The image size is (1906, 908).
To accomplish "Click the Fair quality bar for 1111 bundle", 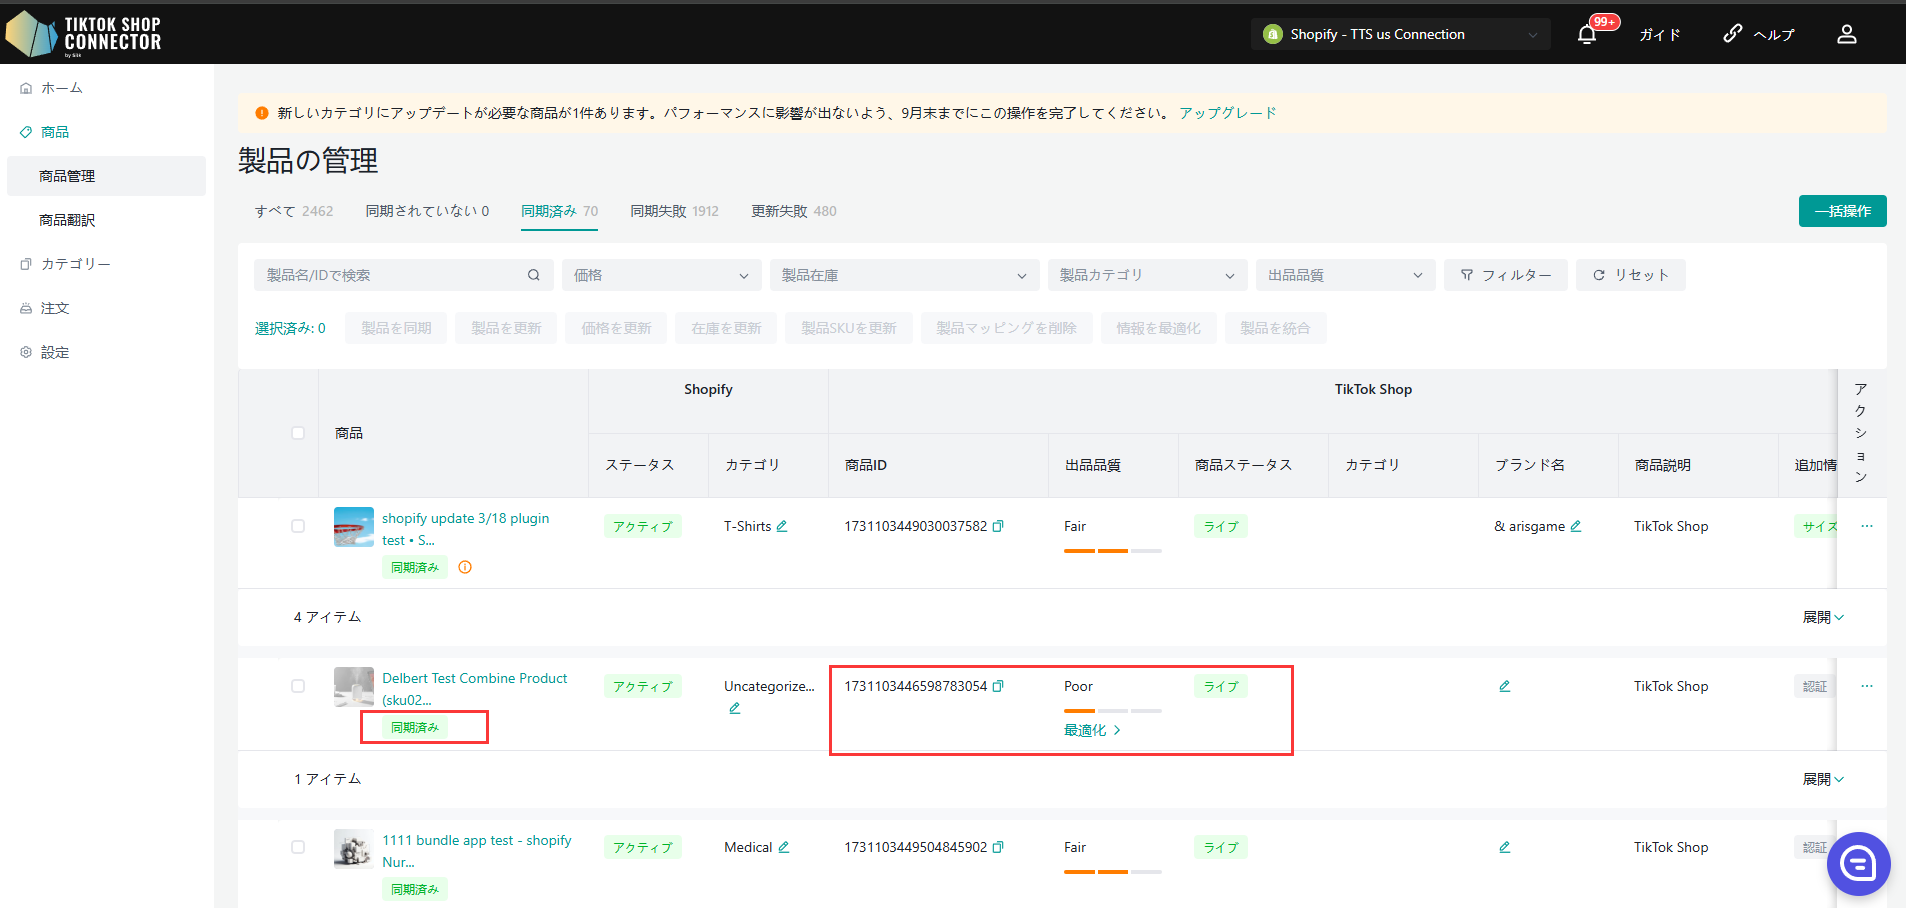I will pos(1112,872).
